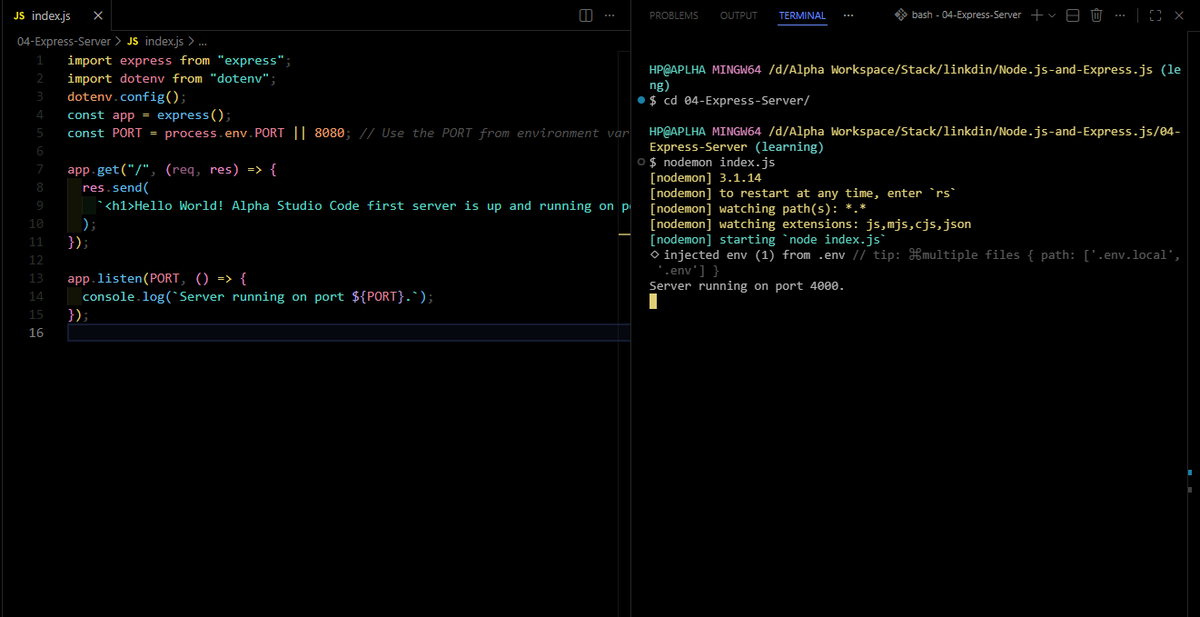Image resolution: width=1200 pixels, height=617 pixels.
Task: Click line number 13 in the gutter
Action: click(x=35, y=278)
